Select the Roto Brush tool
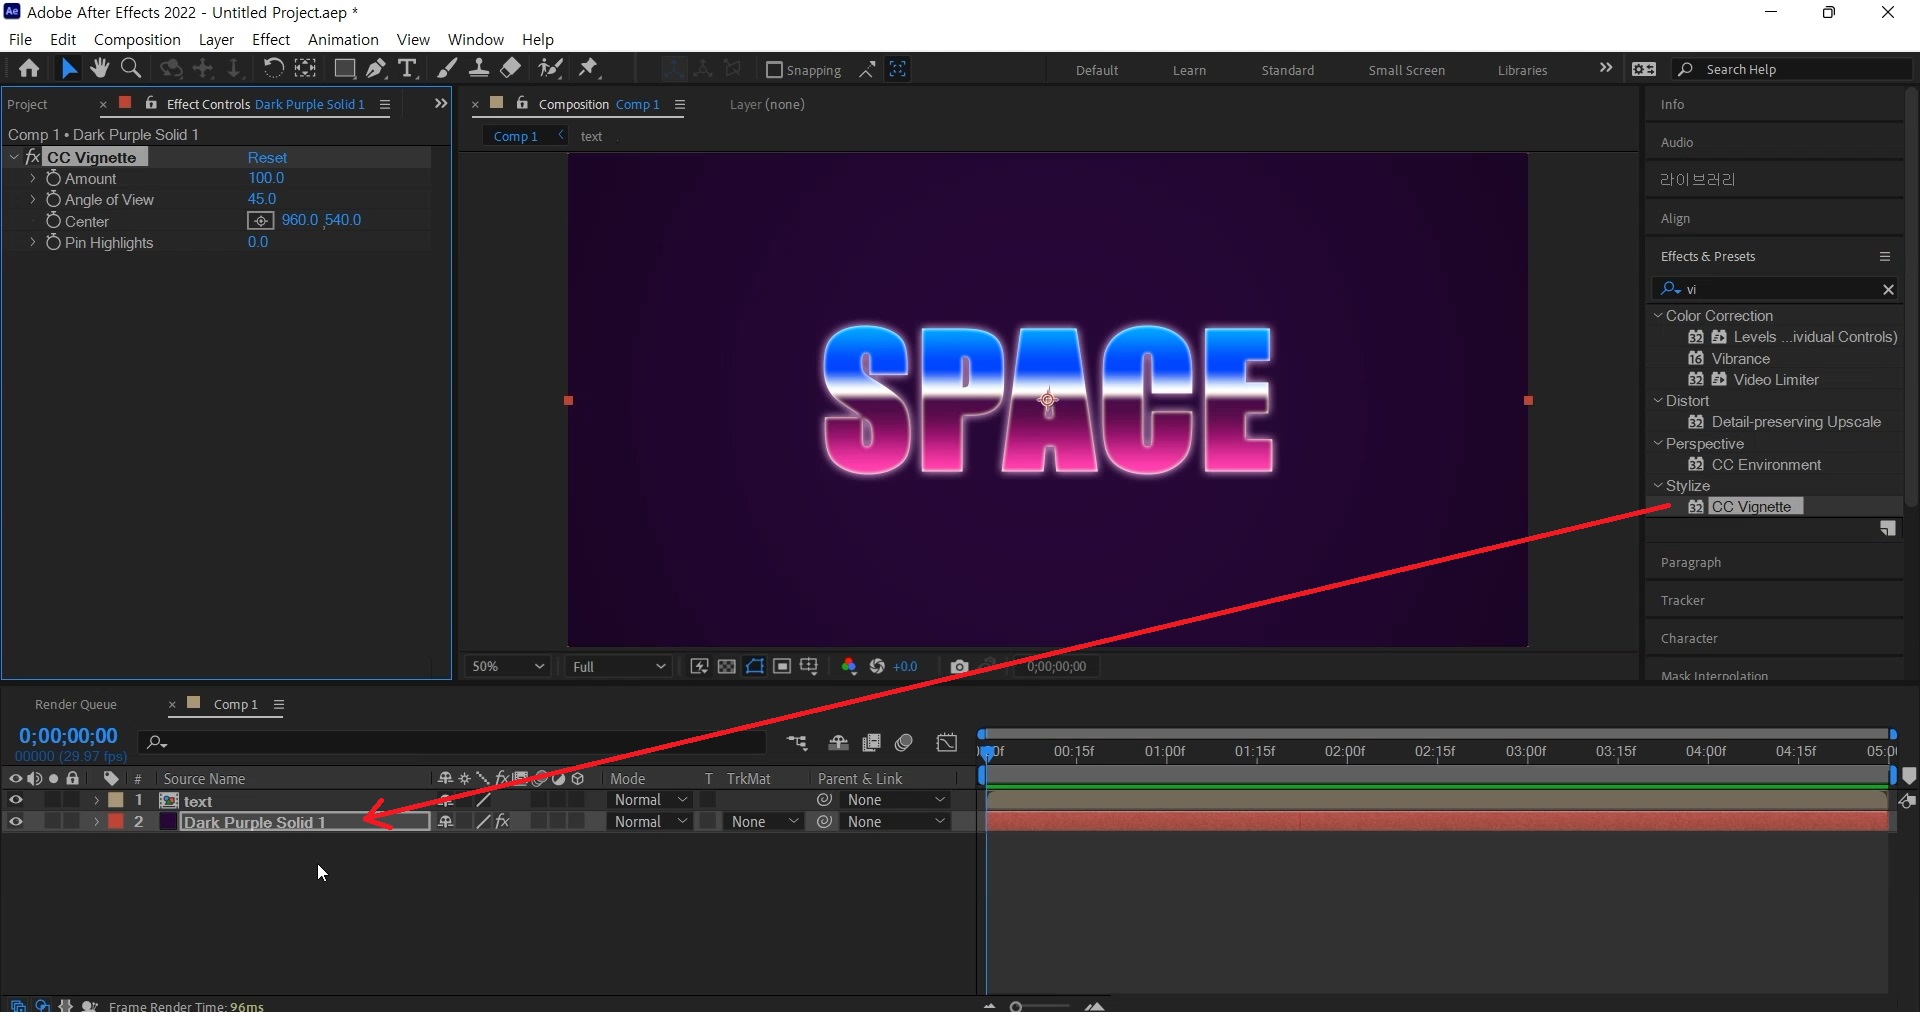Image resolution: width=1920 pixels, height=1012 pixels. coord(550,69)
